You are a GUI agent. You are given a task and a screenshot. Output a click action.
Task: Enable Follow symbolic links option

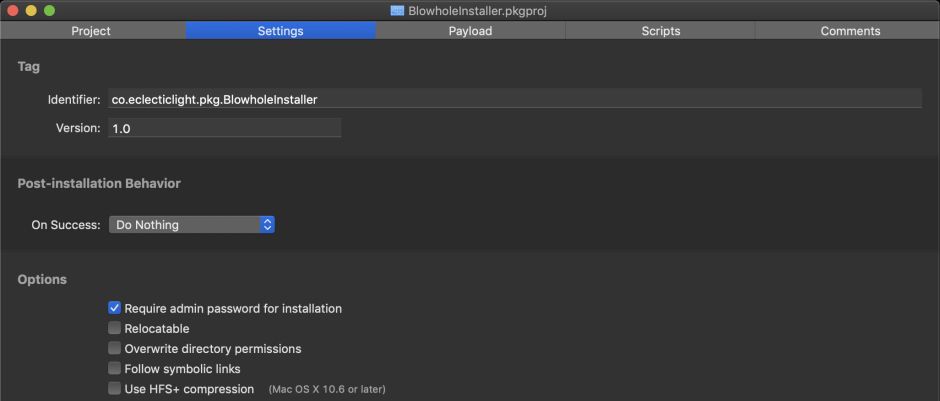click(x=114, y=368)
